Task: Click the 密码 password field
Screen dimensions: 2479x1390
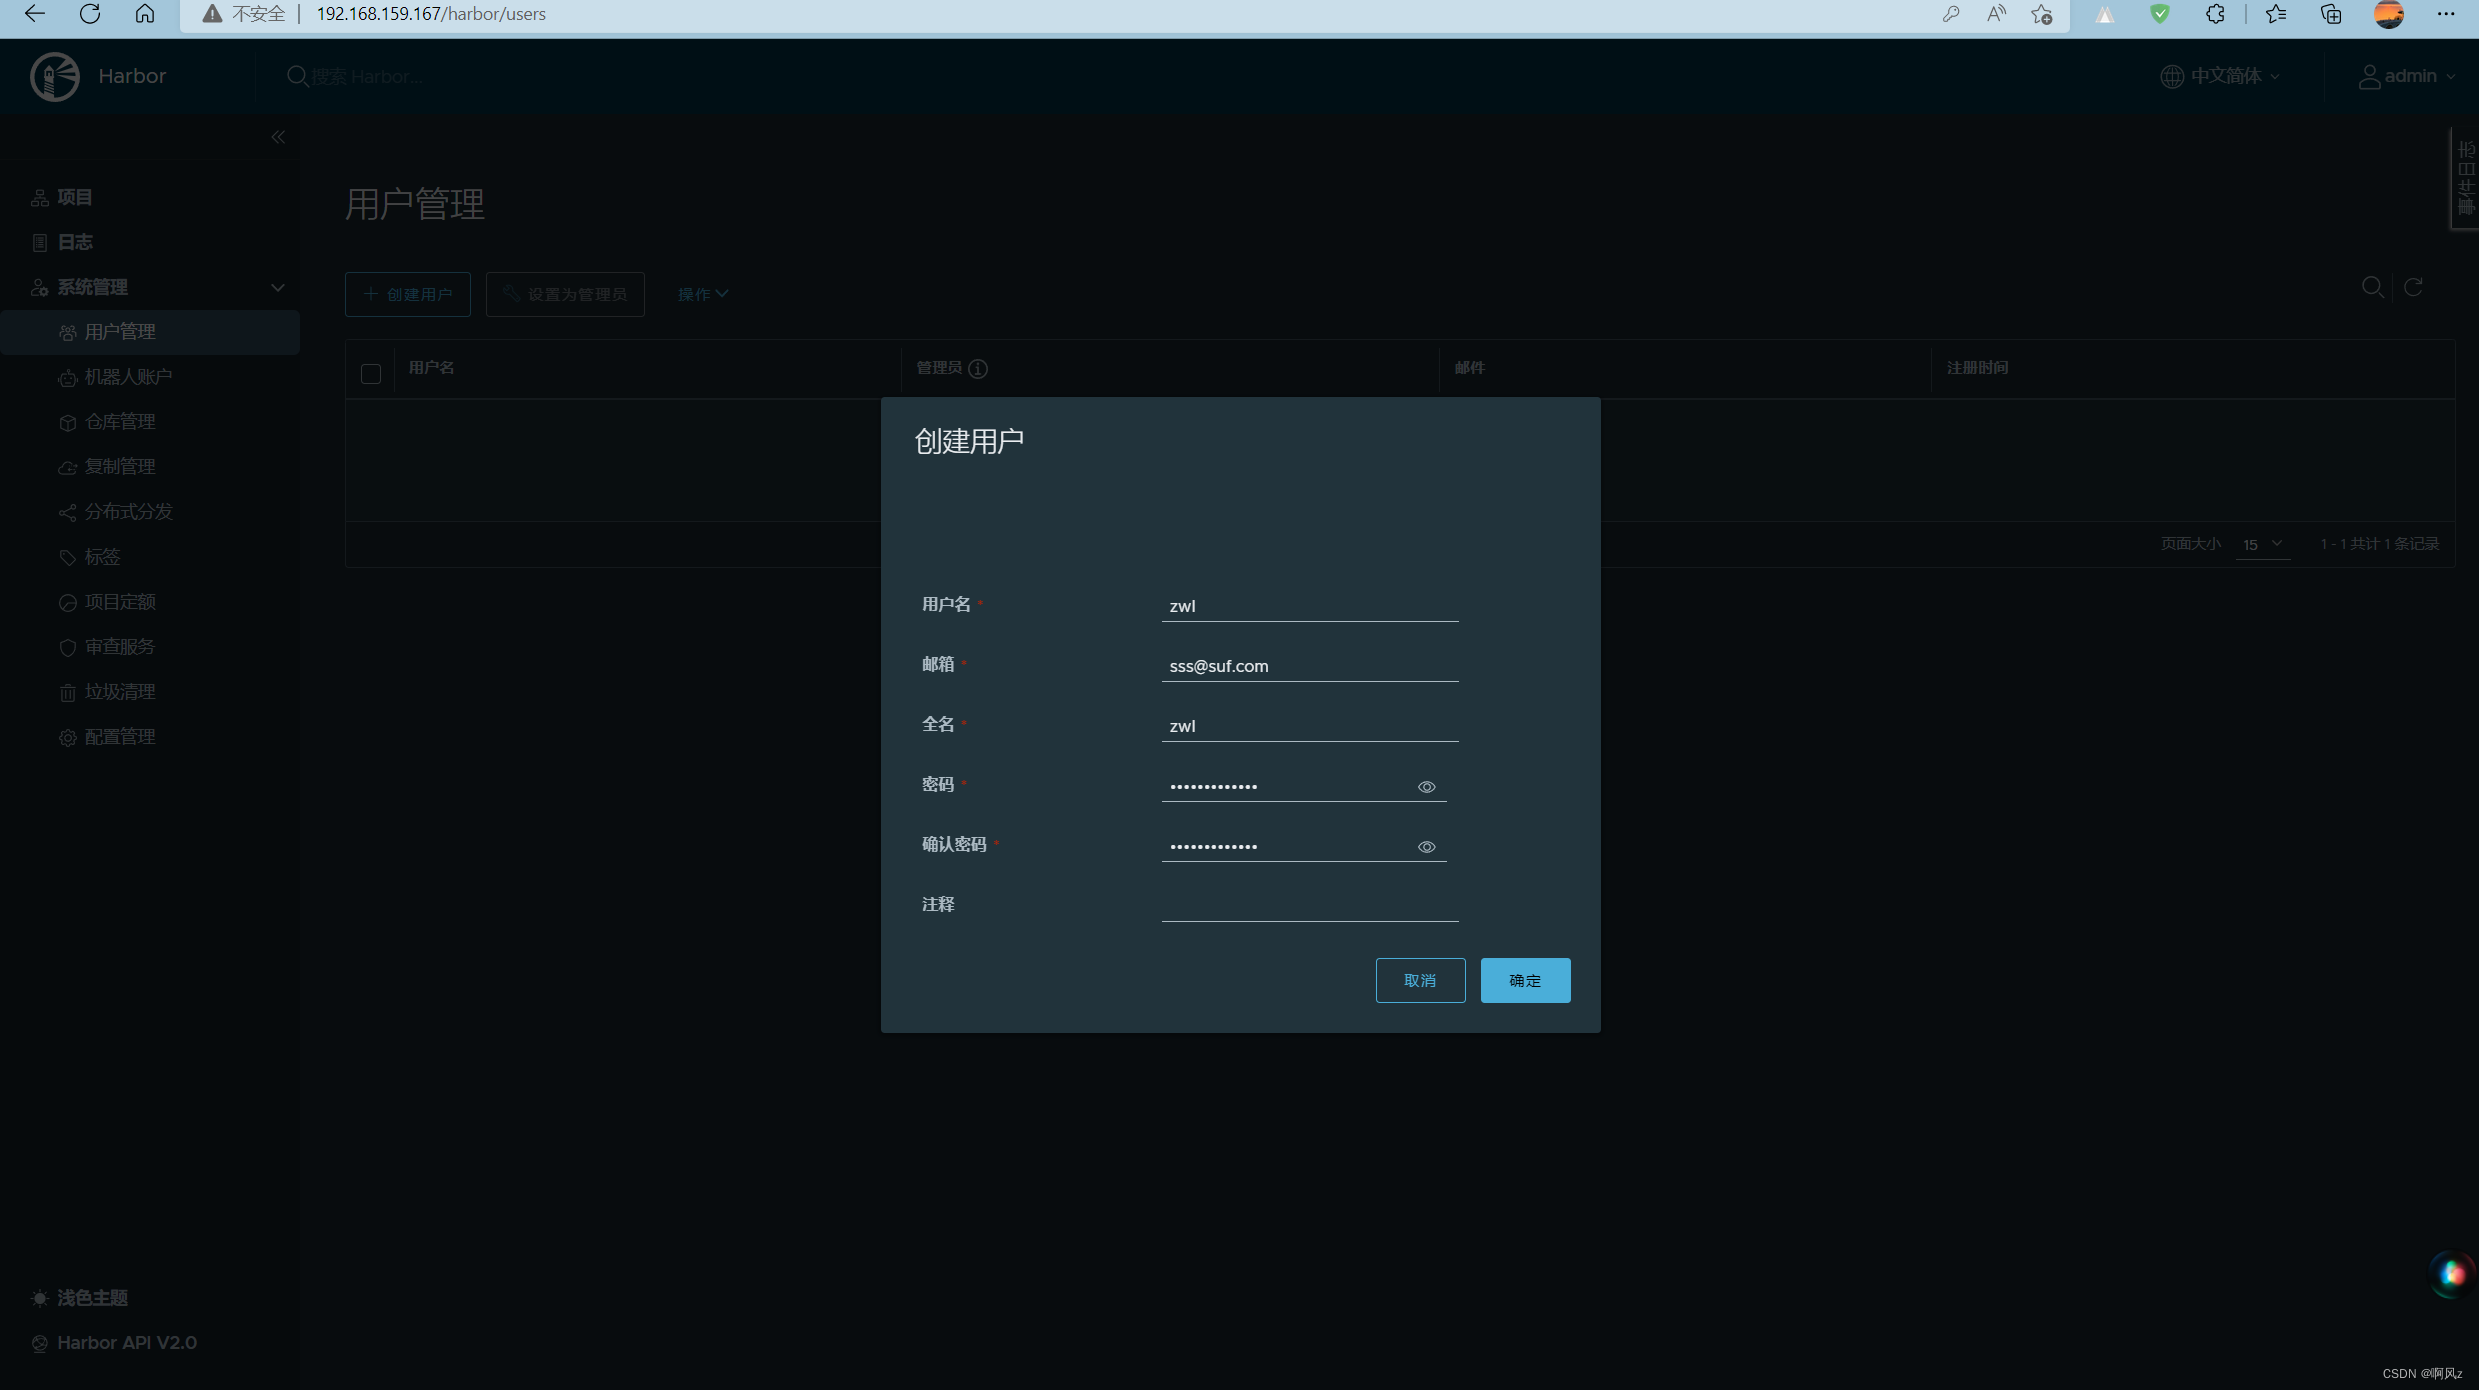Action: 1304,786
